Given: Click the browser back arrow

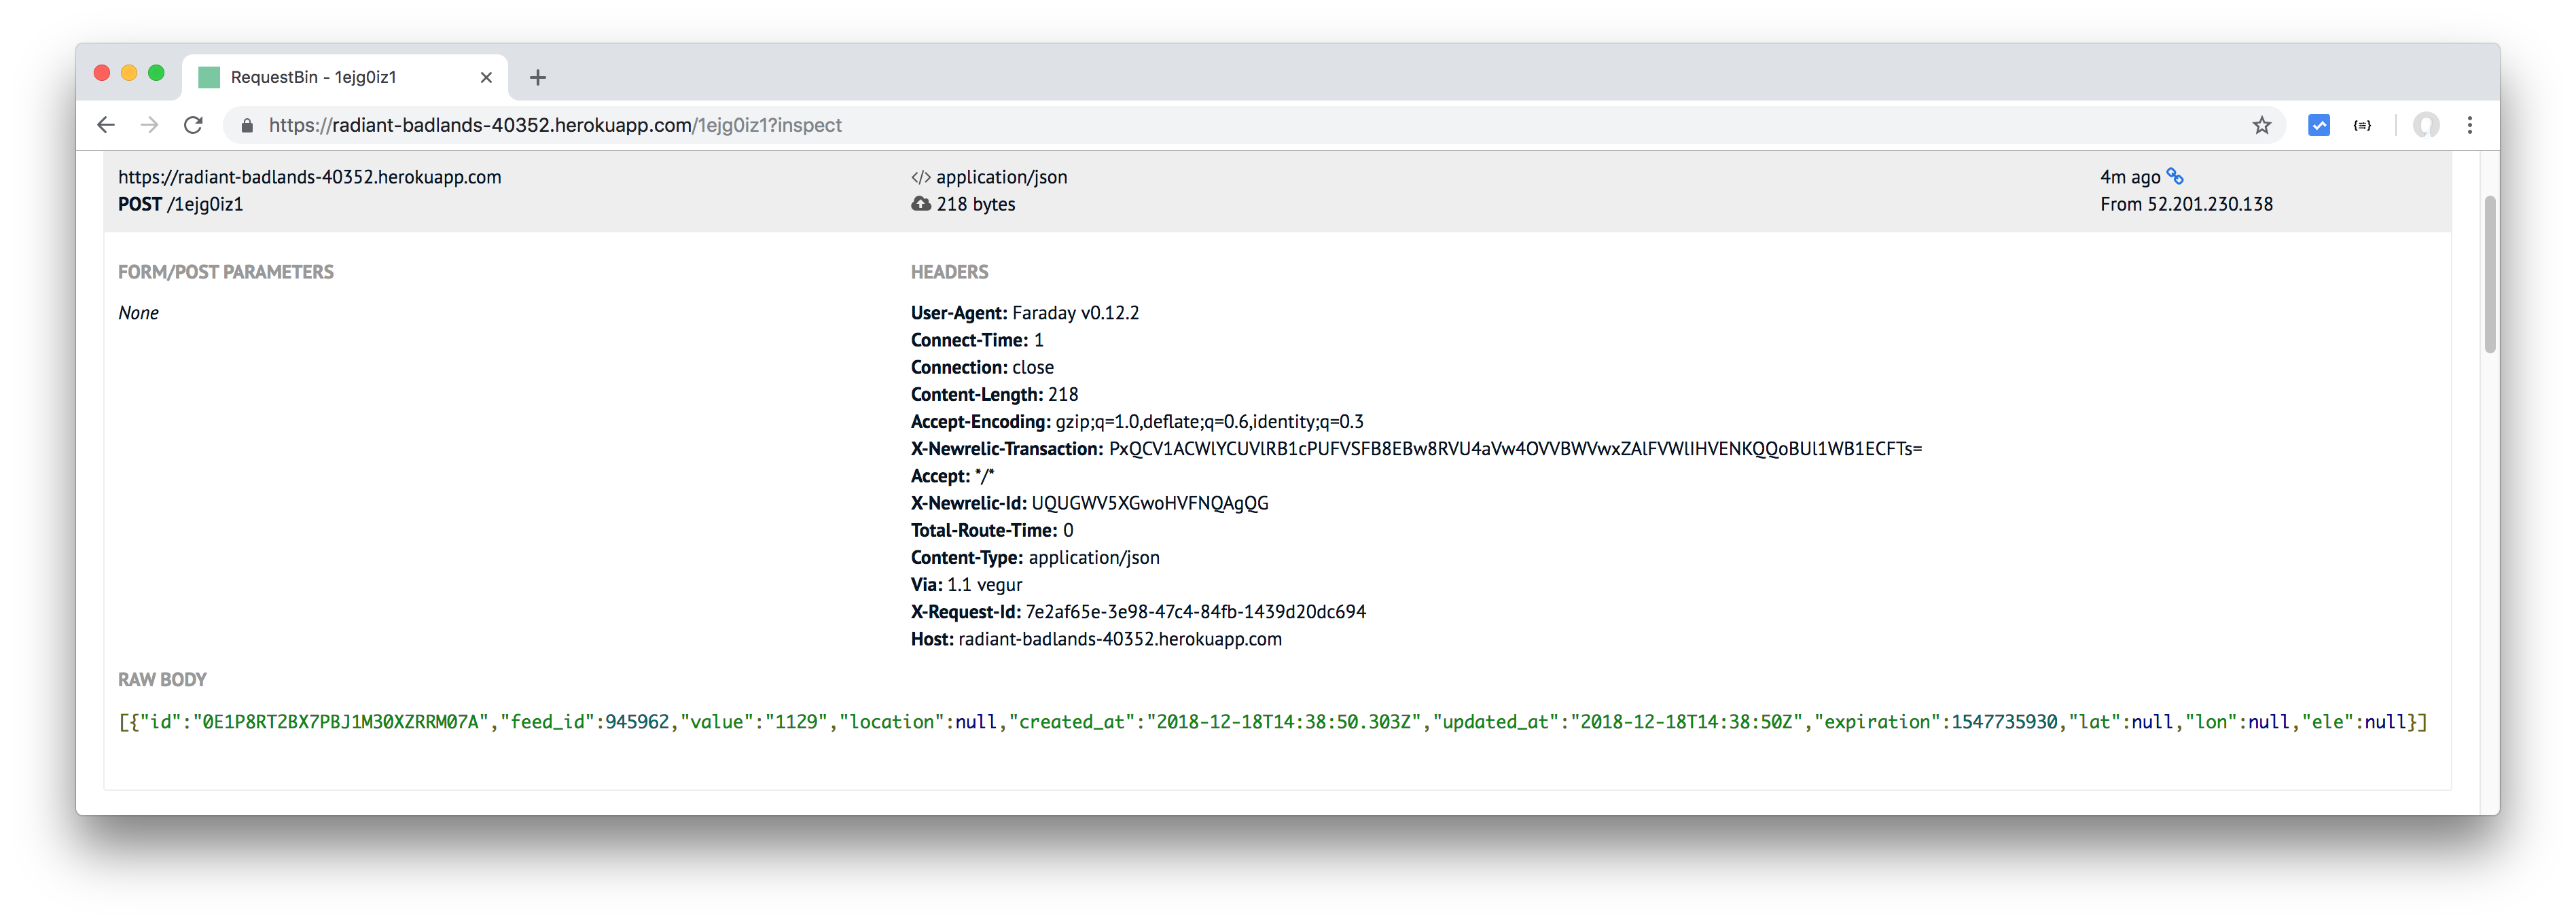Looking at the screenshot, I should [x=106, y=125].
